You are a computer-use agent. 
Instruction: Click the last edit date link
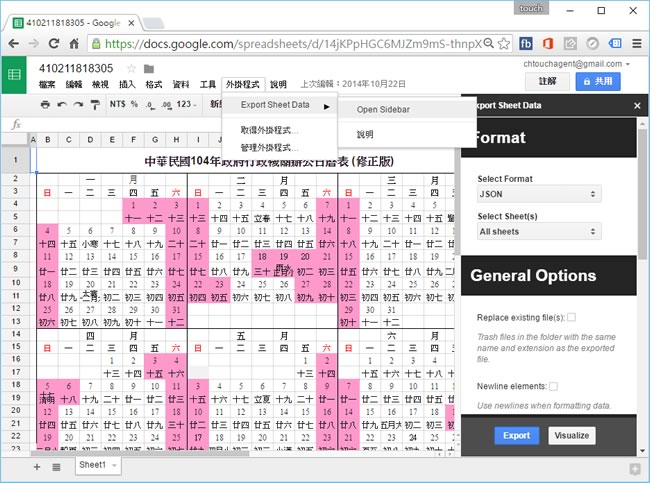353,84
